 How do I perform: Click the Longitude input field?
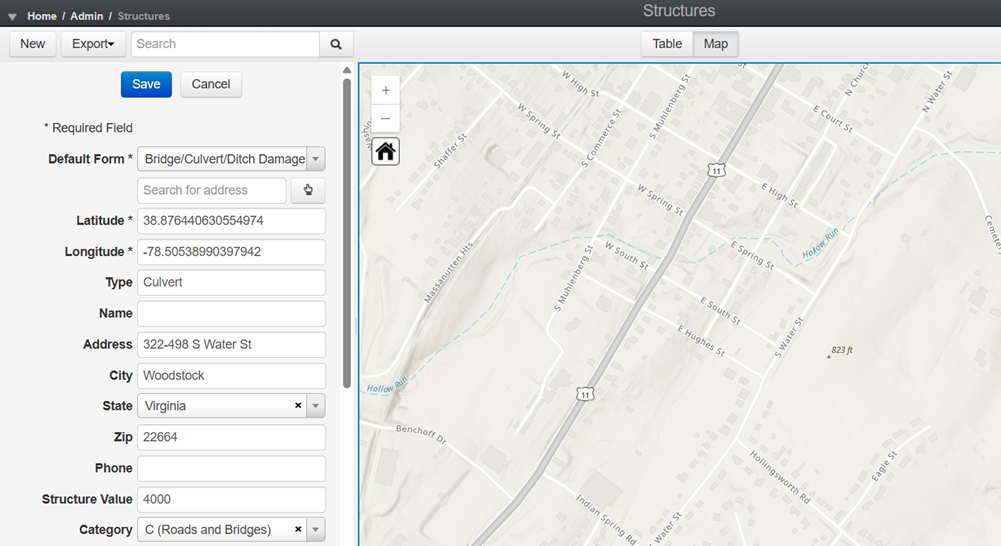pos(231,252)
